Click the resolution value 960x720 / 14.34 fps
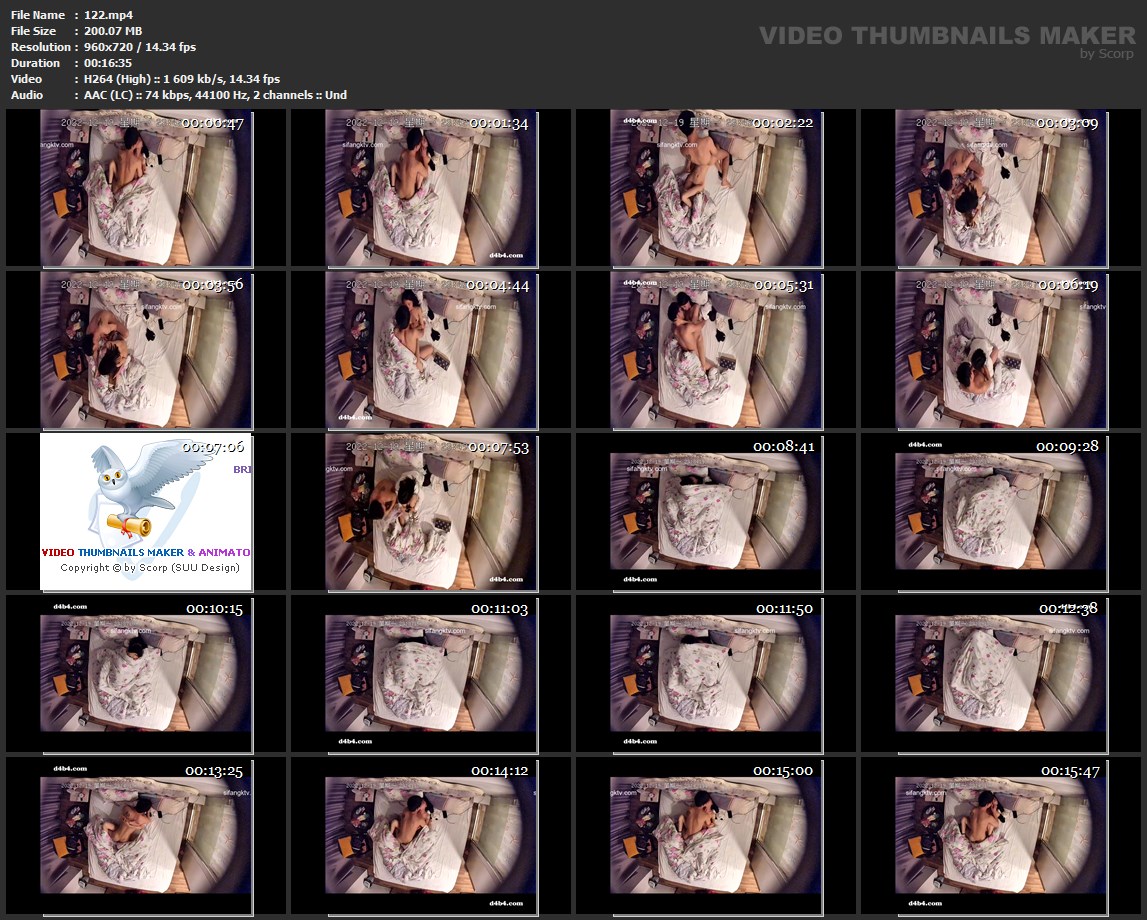Viewport: 1147px width, 920px height. pyautogui.click(x=140, y=47)
